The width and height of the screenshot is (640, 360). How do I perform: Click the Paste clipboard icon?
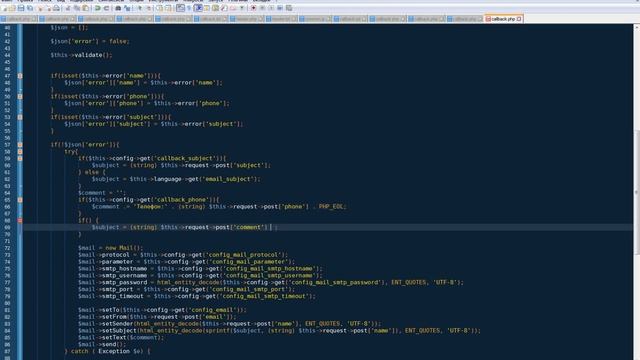coord(85,8)
